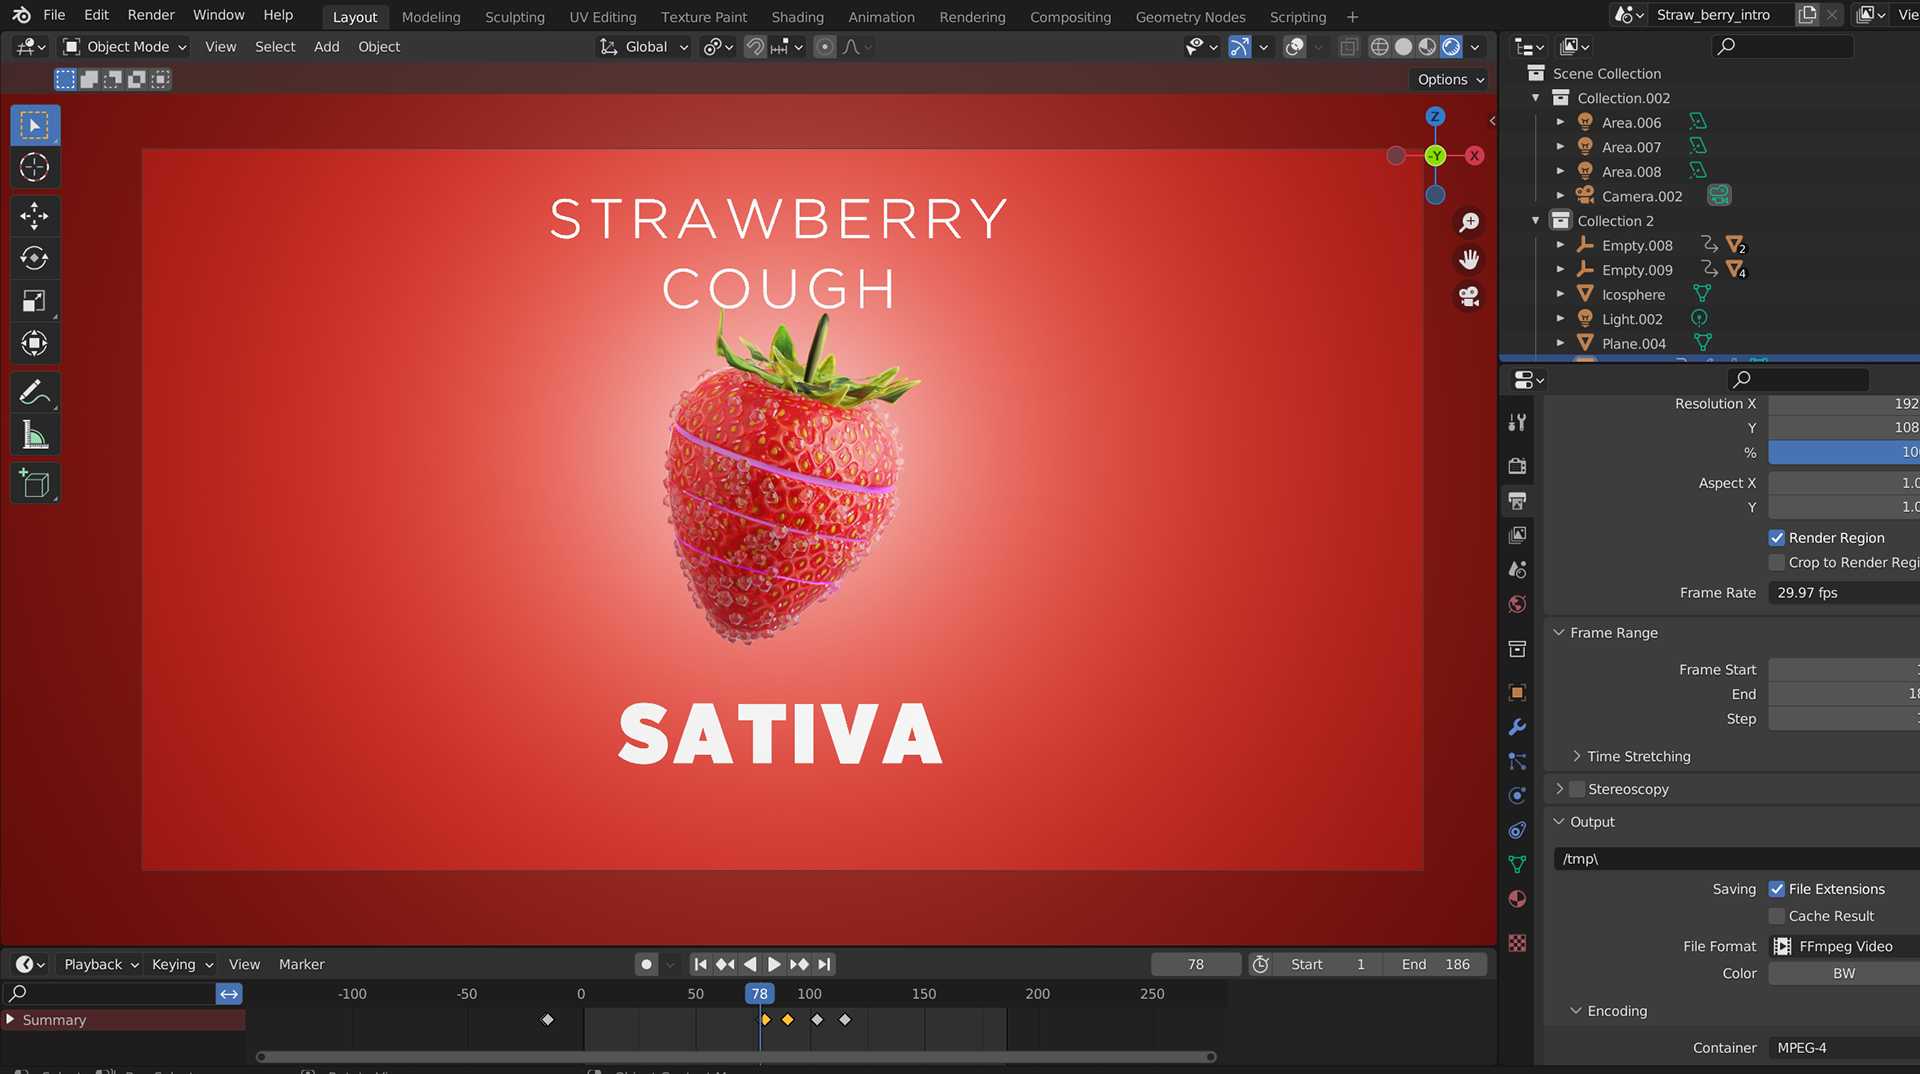The width and height of the screenshot is (1920, 1074).
Task: Open the Texture properties tab
Action: coord(1517,943)
